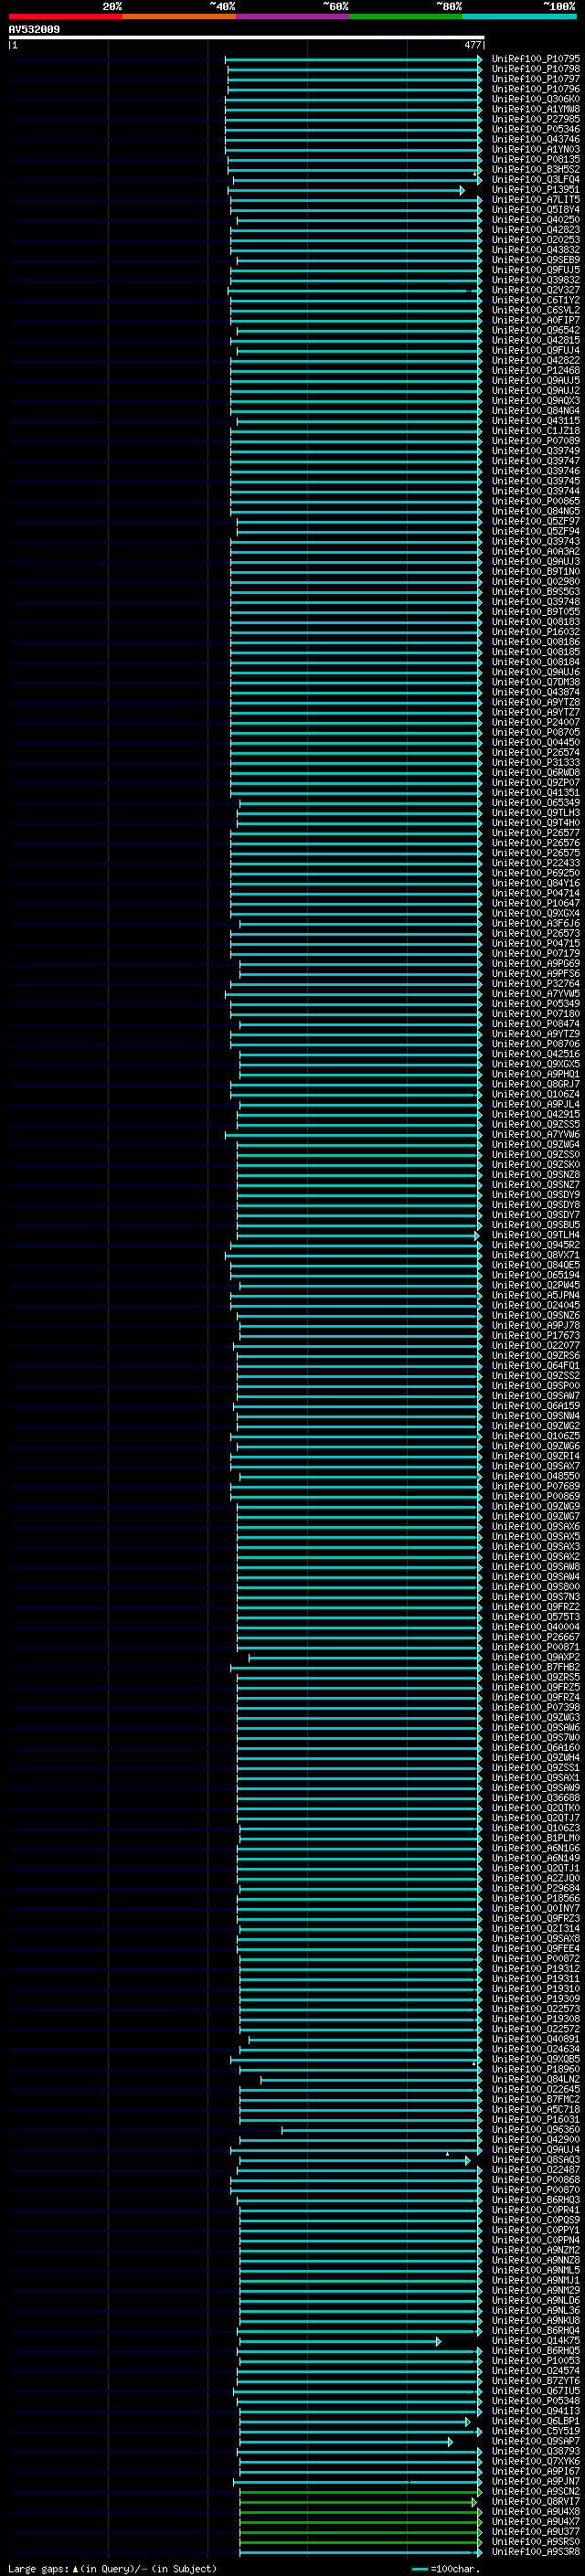Open hit UniRef100_A1YMW8
Viewport: 585px width, 2576px height.
[x=535, y=109]
